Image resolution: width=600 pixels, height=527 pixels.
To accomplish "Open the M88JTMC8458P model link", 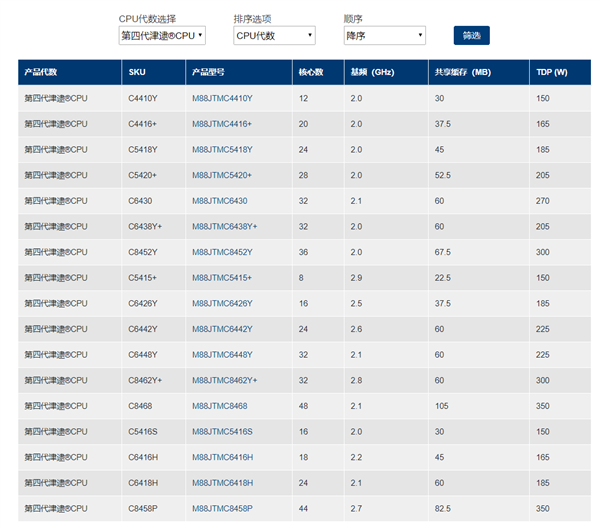I will 222,508.
